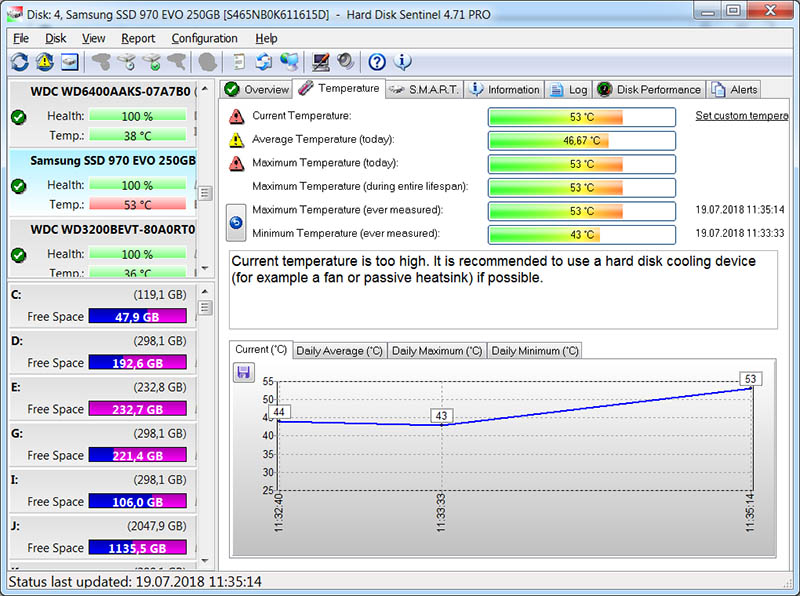This screenshot has height=596, width=800.
Task: Click the blue sync arrows toolbar icon
Action: pos(264,62)
